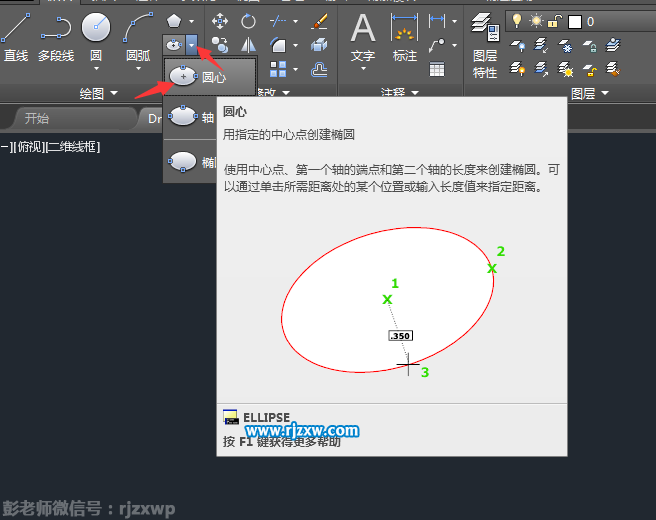Viewport: 656px width, 520px height.
Task: Click the [俯视] view control label
Action: click(30, 147)
